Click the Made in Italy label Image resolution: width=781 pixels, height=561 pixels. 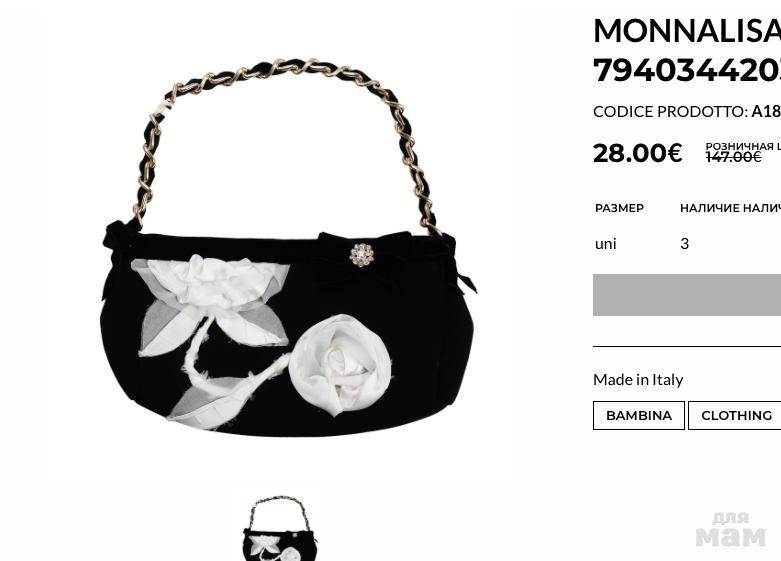pos(638,380)
